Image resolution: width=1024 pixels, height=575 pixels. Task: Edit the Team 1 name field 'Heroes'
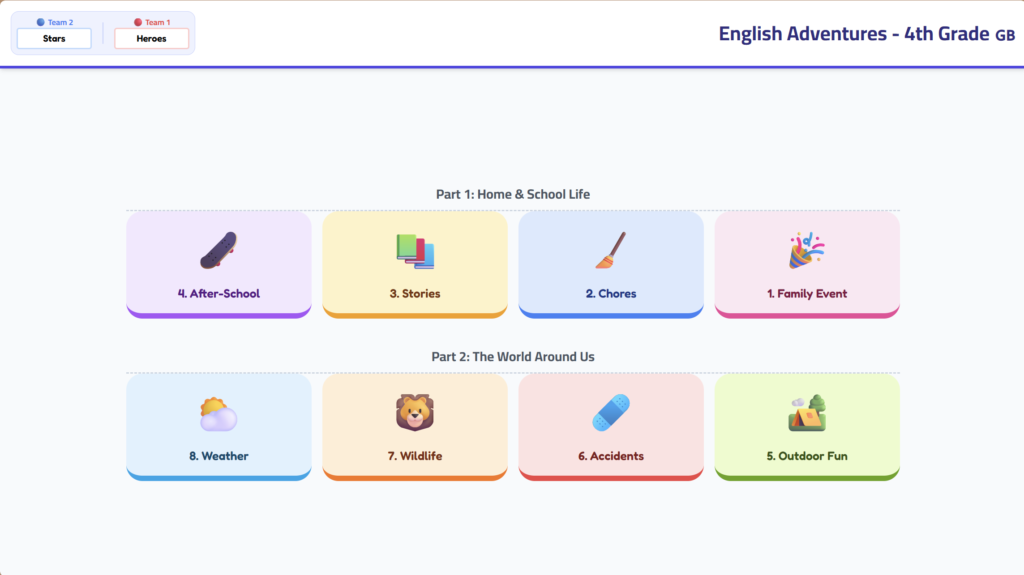151,39
